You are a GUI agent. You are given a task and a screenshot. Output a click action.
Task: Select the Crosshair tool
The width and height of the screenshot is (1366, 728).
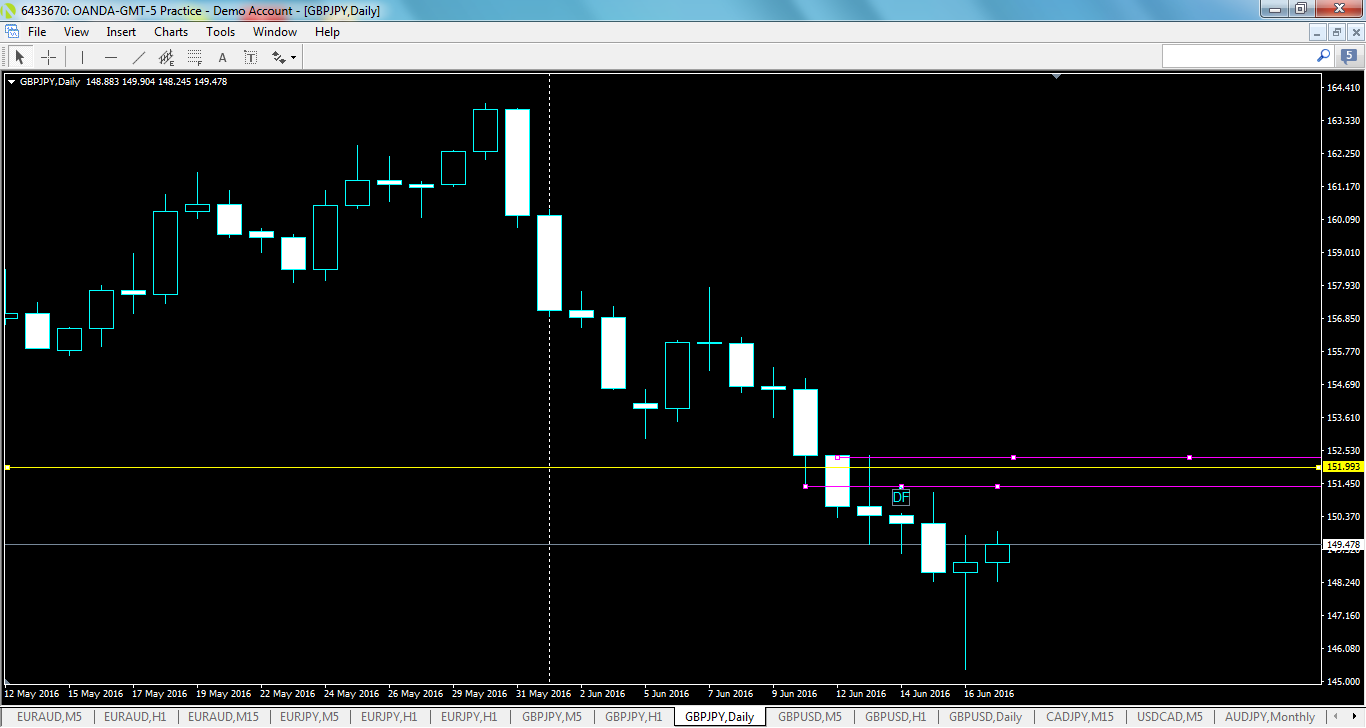(x=48, y=57)
